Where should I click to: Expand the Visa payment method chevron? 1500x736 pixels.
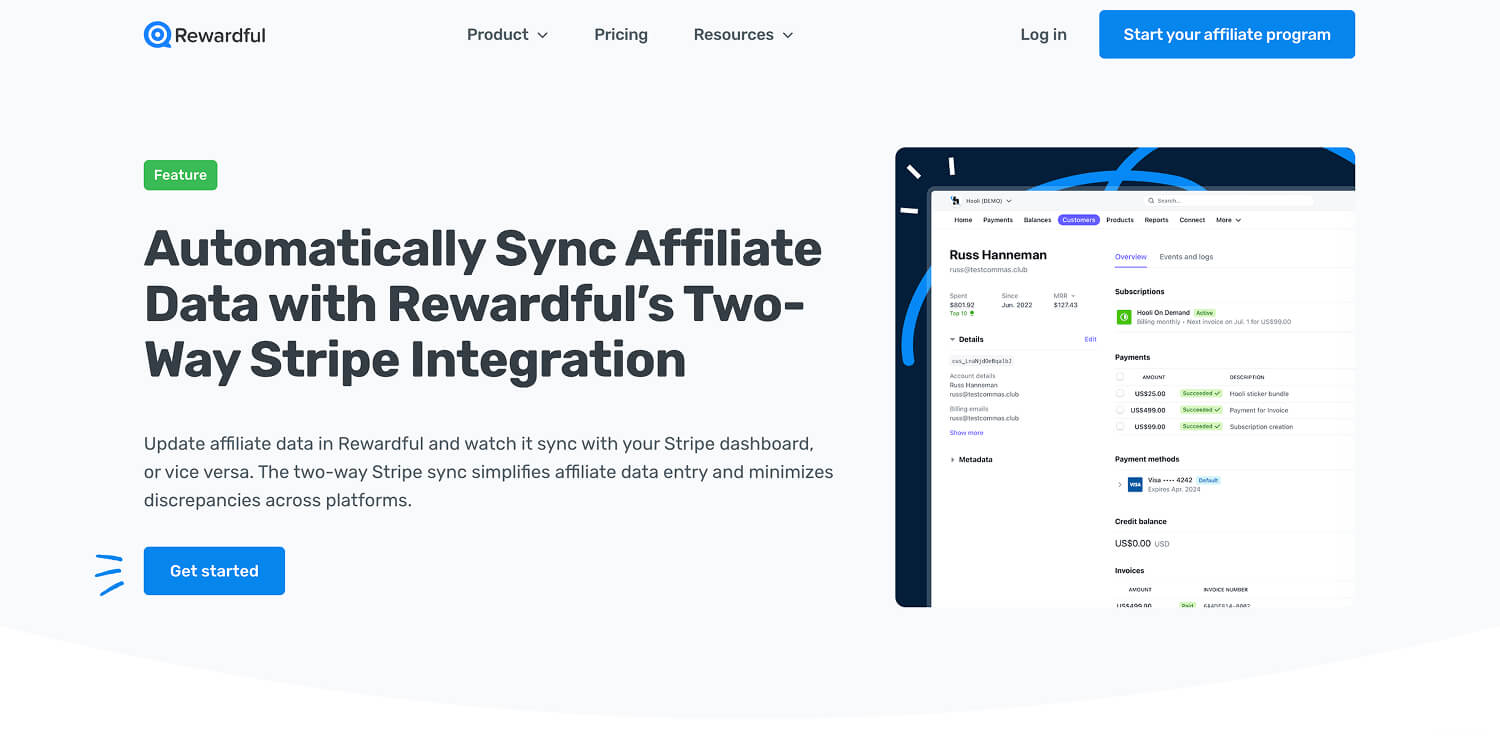tap(1119, 485)
